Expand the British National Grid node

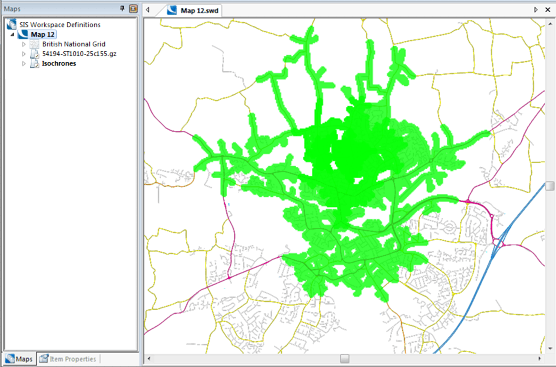coord(24,44)
